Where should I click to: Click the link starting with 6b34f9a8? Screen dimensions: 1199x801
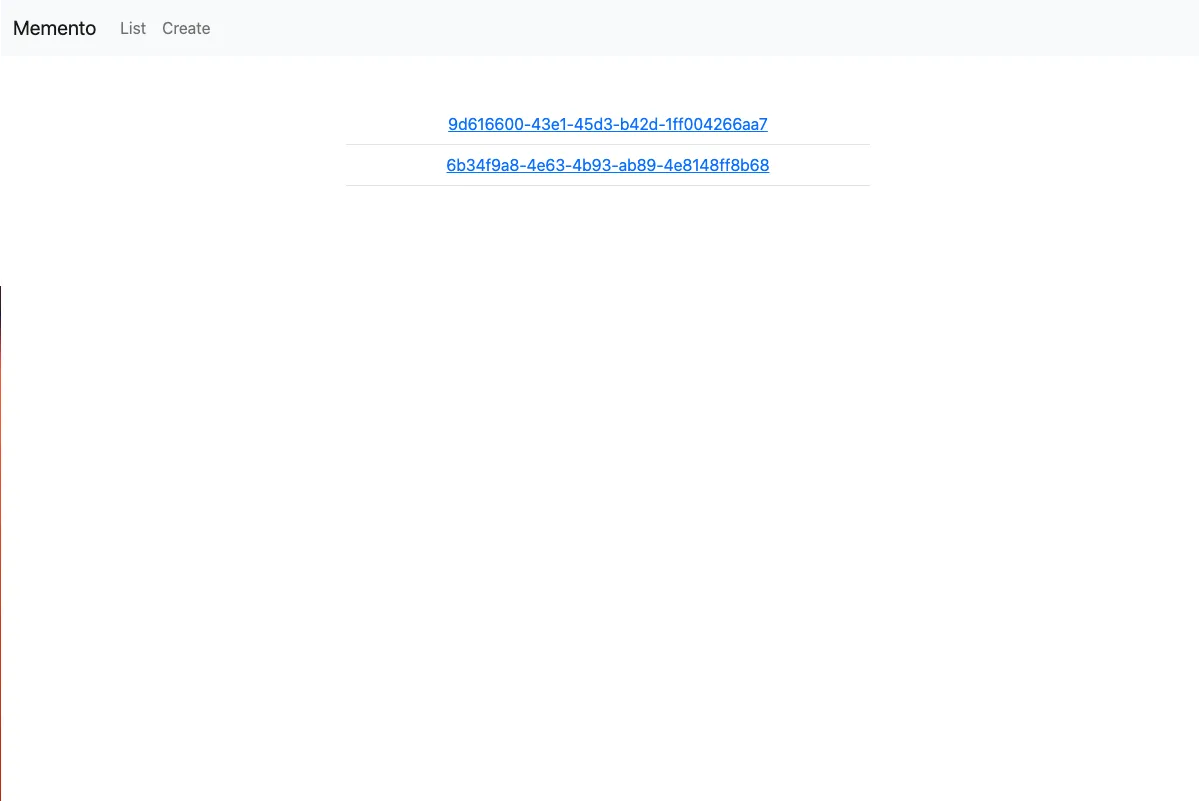[607, 165]
